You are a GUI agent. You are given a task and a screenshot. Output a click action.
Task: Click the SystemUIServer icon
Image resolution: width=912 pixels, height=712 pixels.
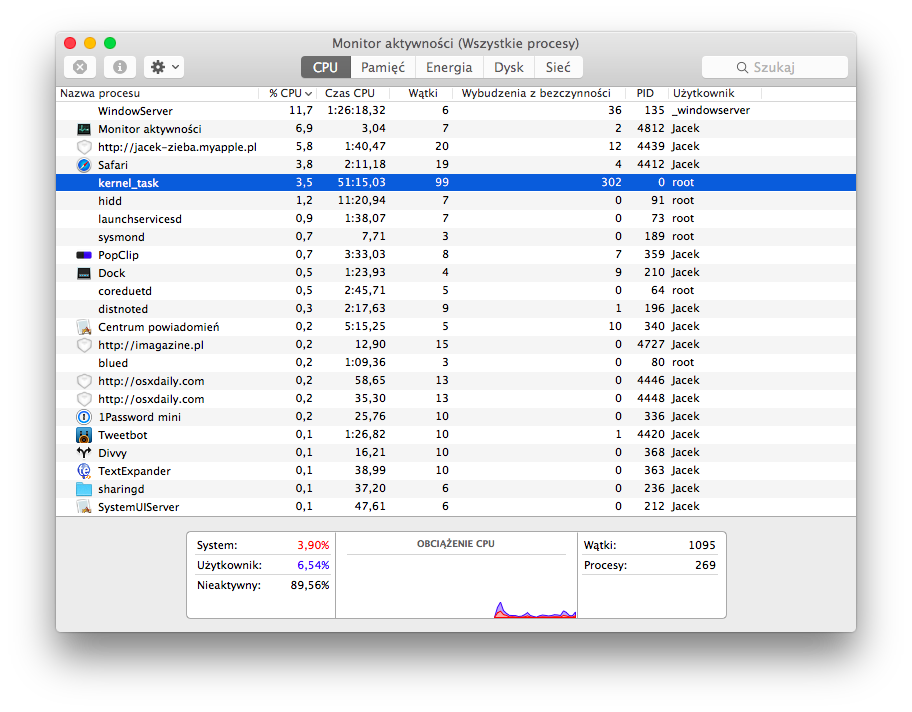(x=84, y=507)
